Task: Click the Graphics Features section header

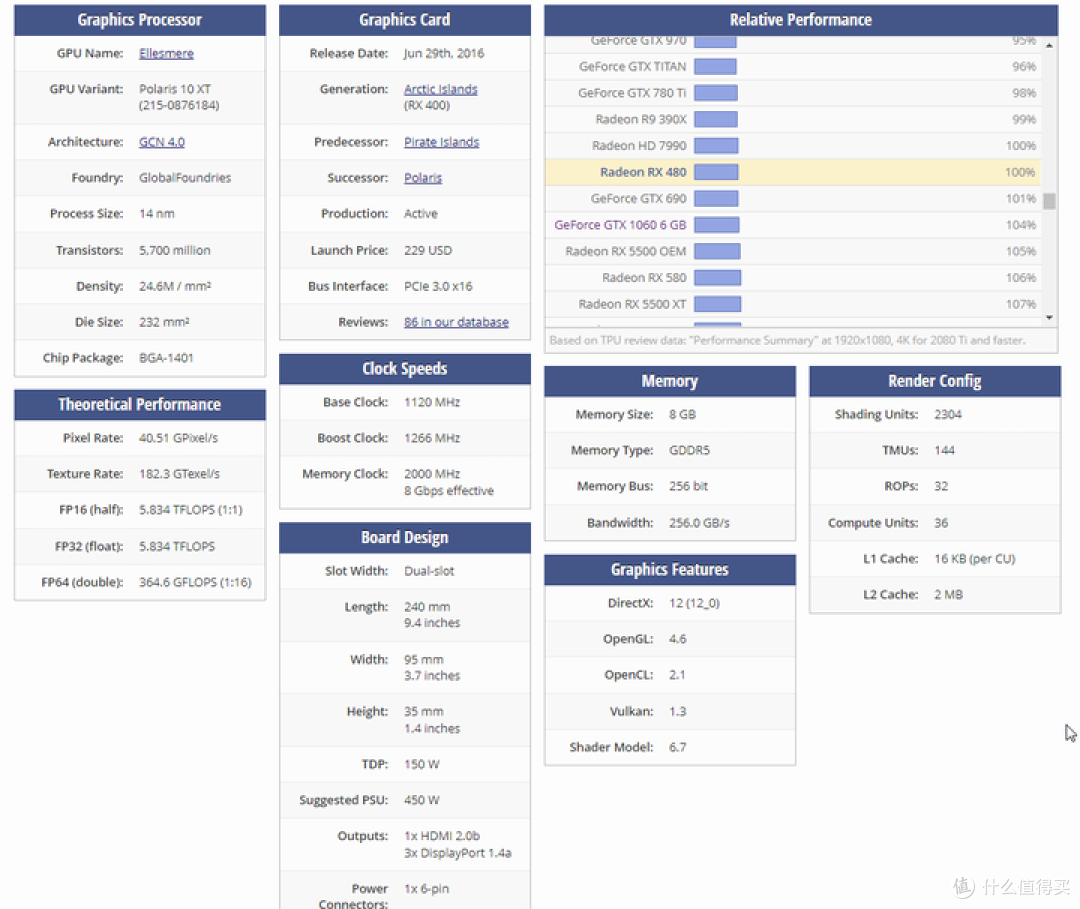Action: [x=670, y=570]
